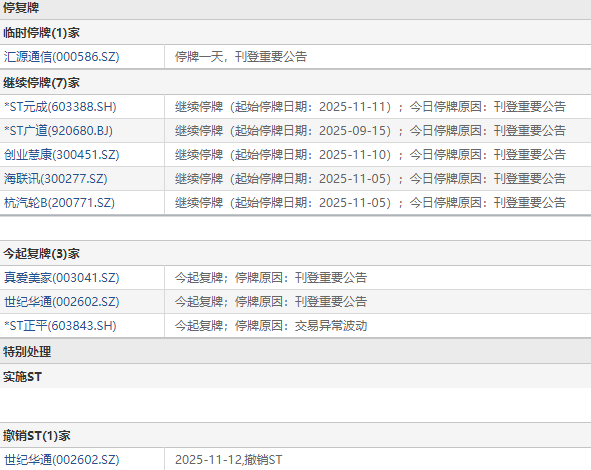Open 杭汽轮B(200771.SZ) stock link
591x470 pixels.
point(59,203)
